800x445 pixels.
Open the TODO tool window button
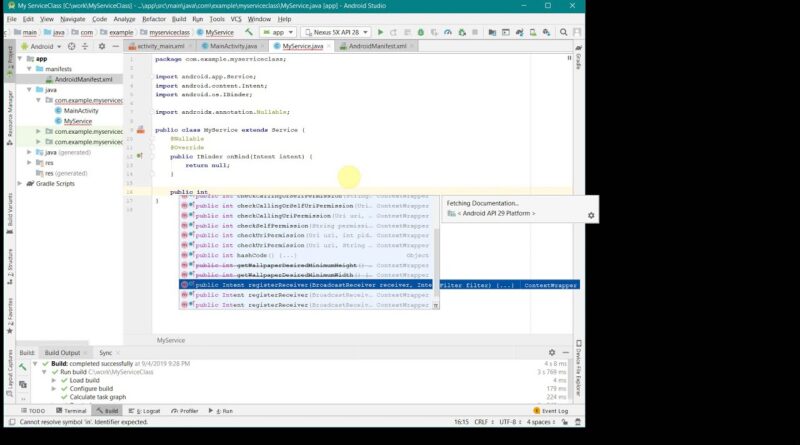pos(33,411)
